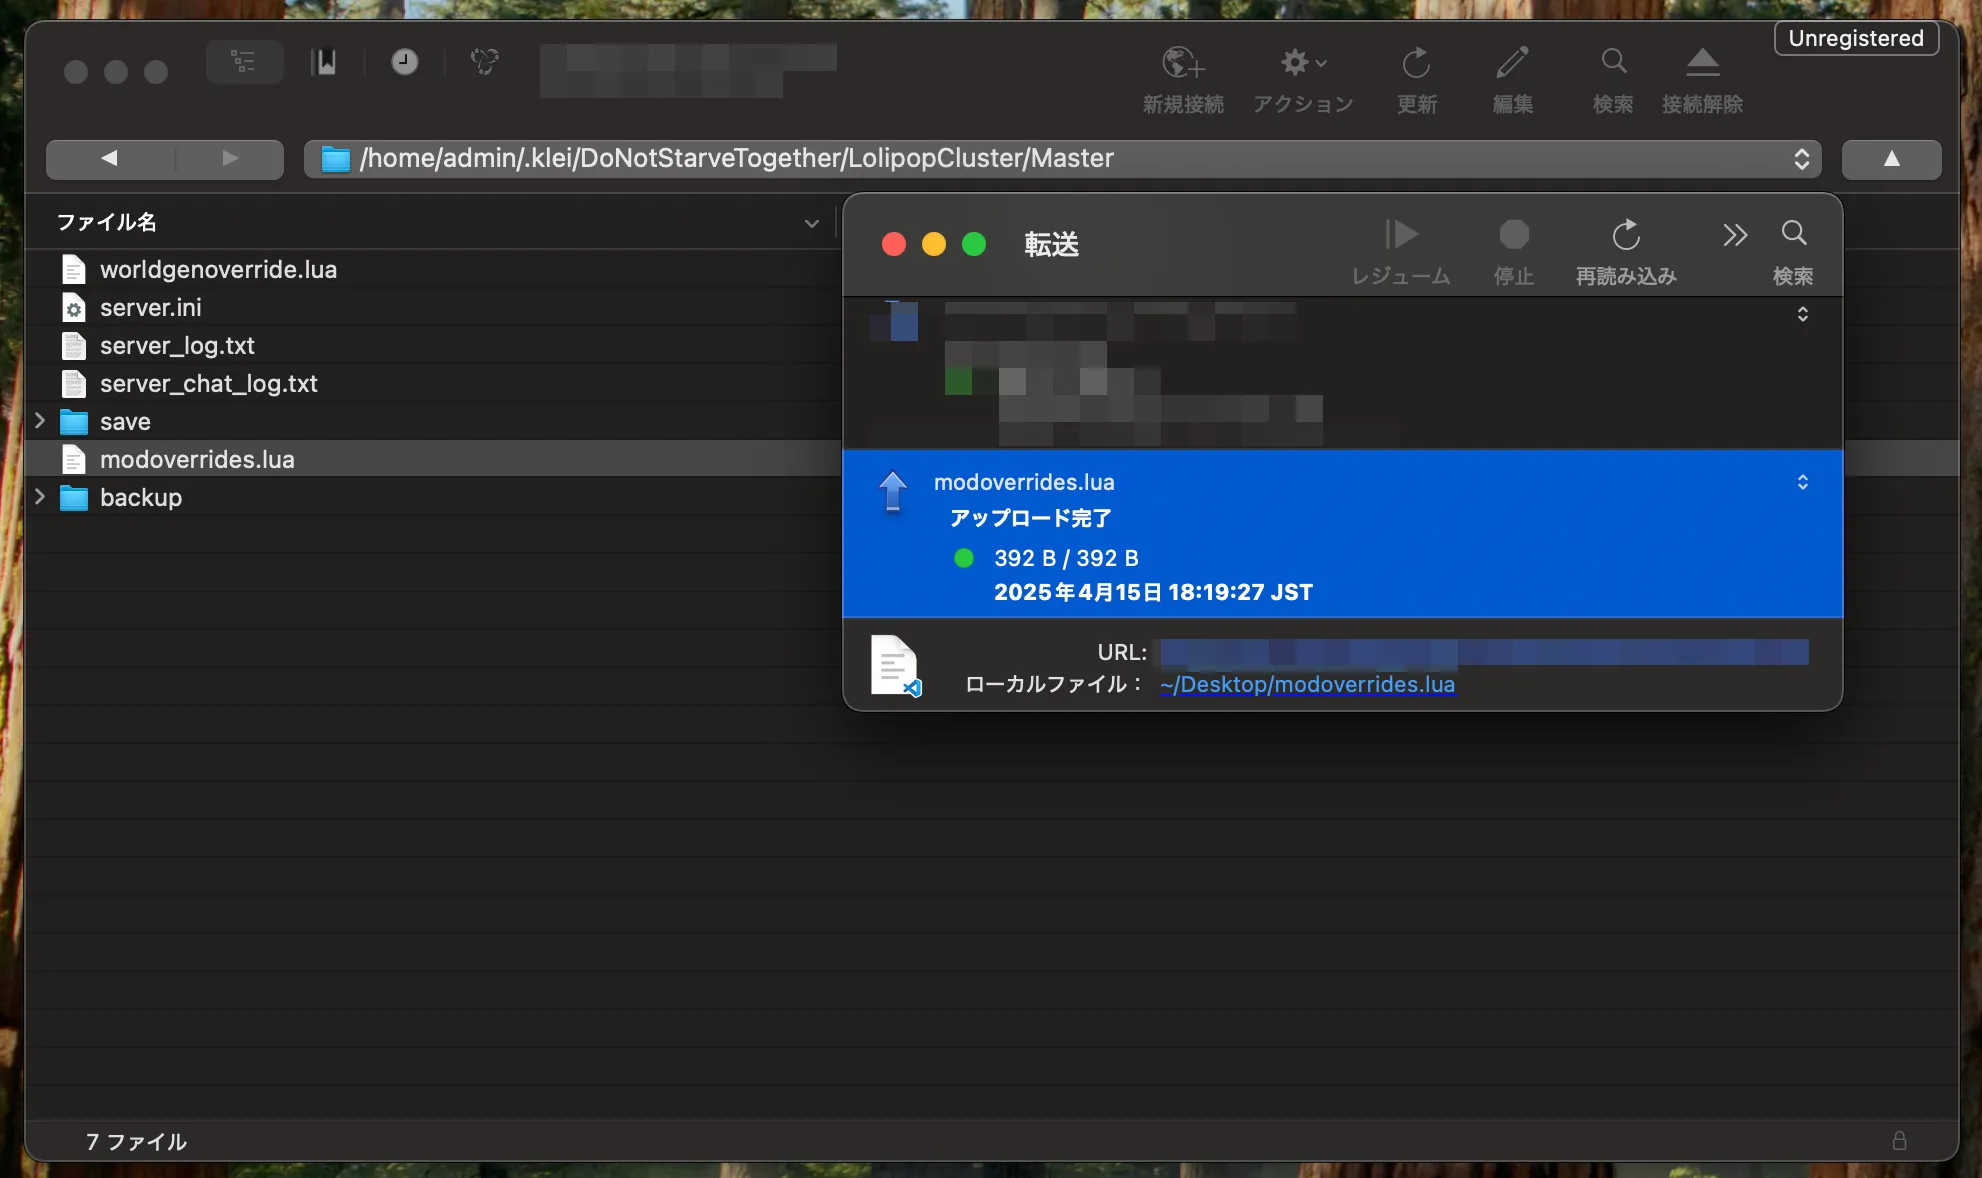Viewport: 1982px width, 1178px height.
Task: Zoom the Transfers window with green button
Action: tap(974, 244)
